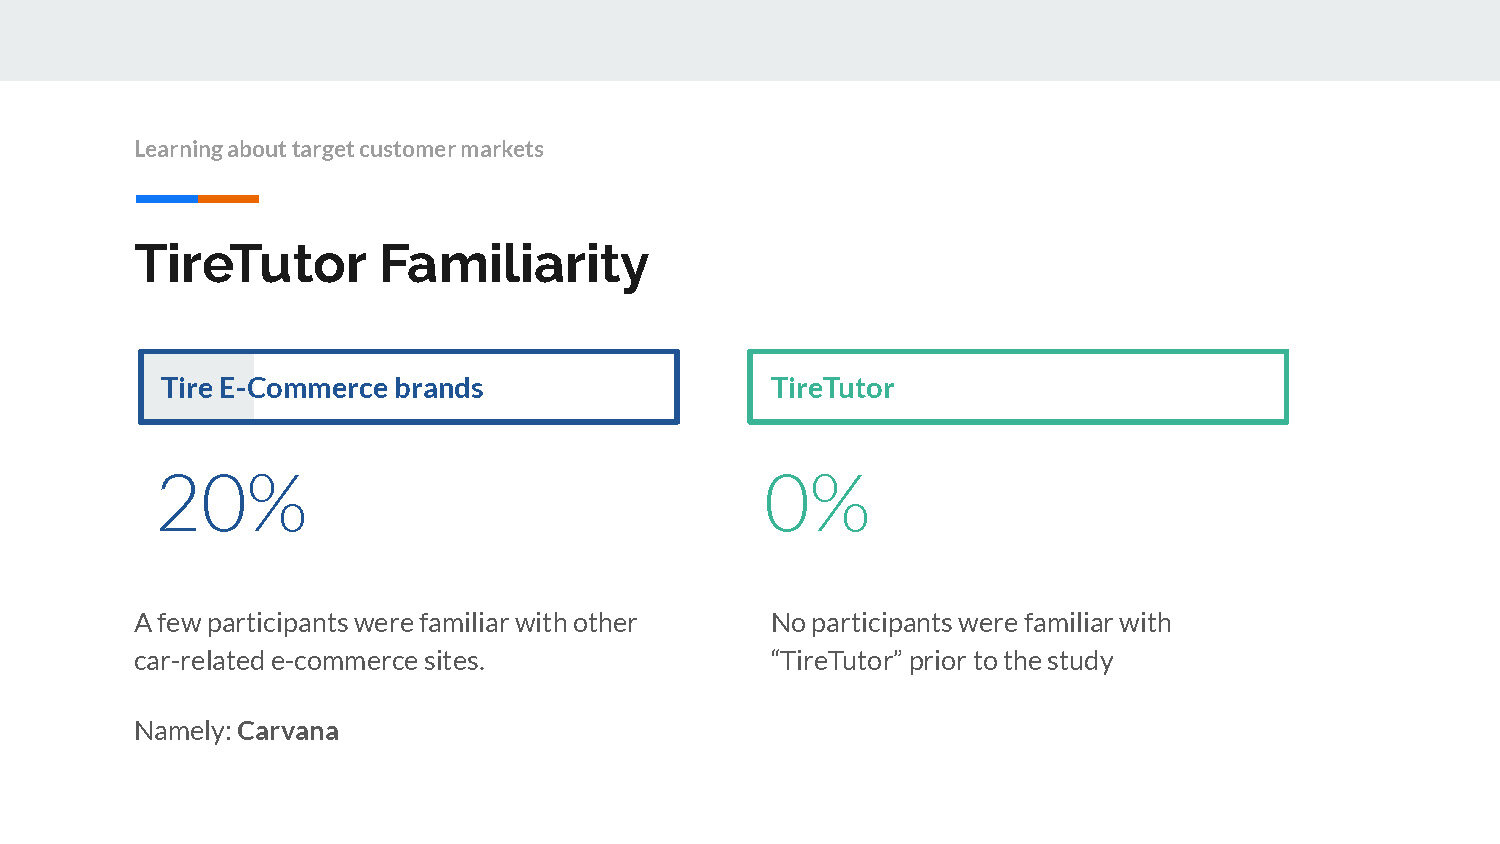Click the gray highlight behind Tire E-Commerce label
Screen dimensions: 1500x844
coord(199,387)
